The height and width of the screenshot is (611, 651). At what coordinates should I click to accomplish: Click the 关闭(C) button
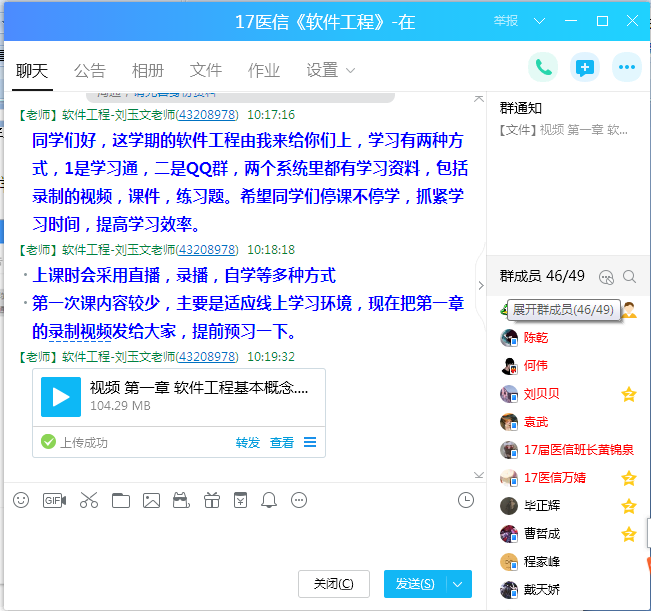(x=334, y=584)
